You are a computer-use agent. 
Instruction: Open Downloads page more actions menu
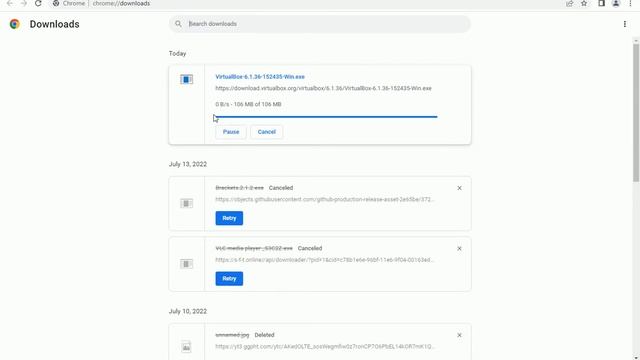coord(624,24)
